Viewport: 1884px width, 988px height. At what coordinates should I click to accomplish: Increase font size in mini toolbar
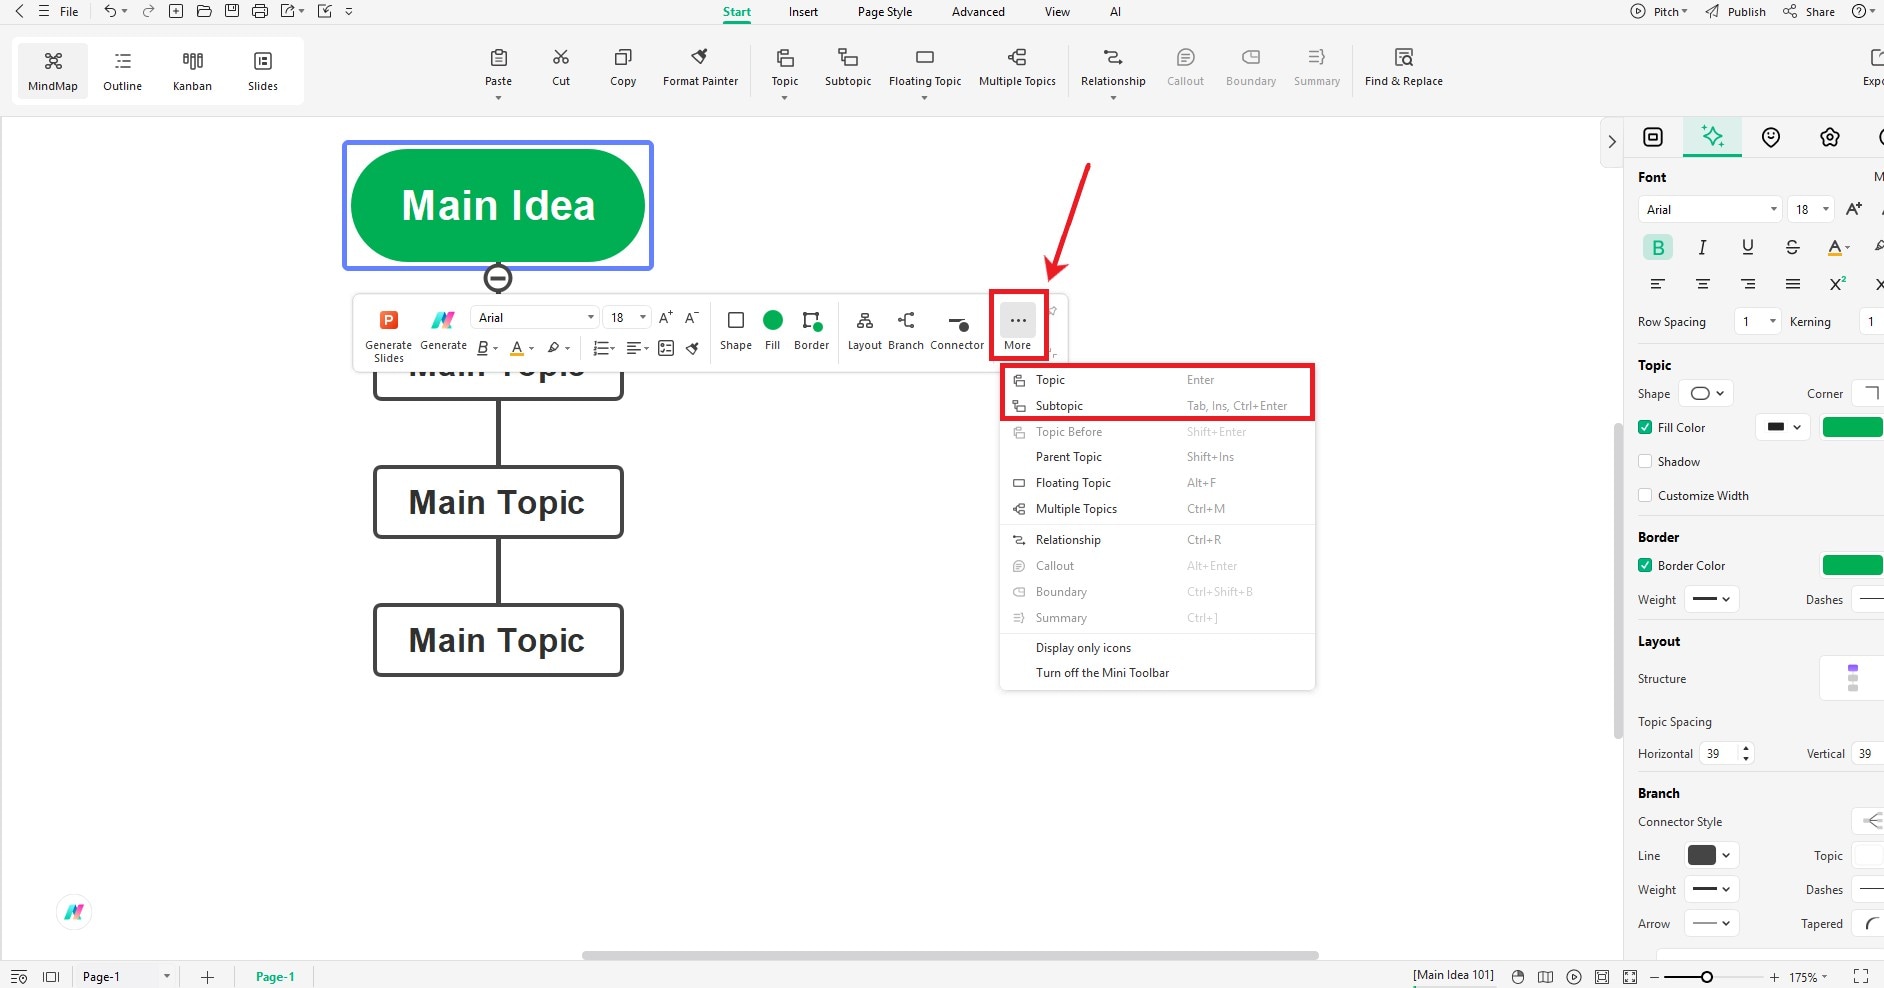(666, 317)
